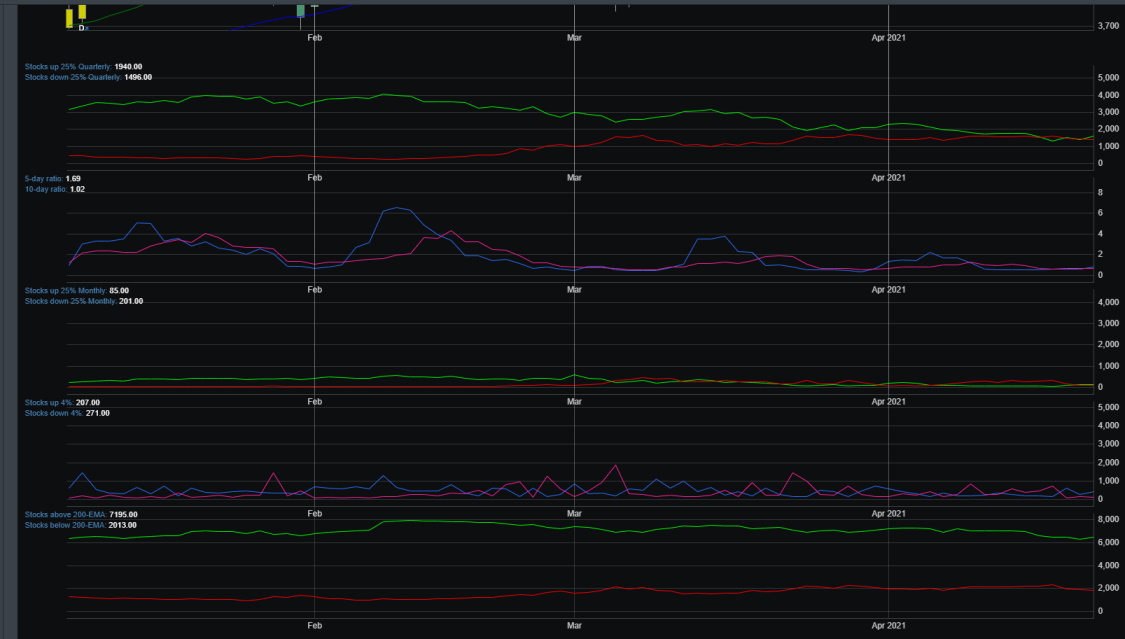Select the '10-day ratio:' indicator label

point(46,189)
